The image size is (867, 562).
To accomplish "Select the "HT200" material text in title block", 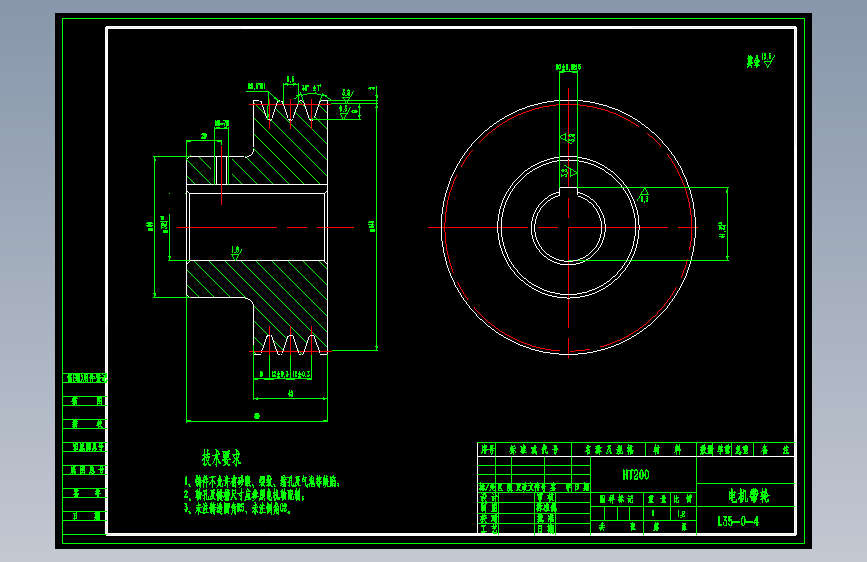I will [635, 475].
